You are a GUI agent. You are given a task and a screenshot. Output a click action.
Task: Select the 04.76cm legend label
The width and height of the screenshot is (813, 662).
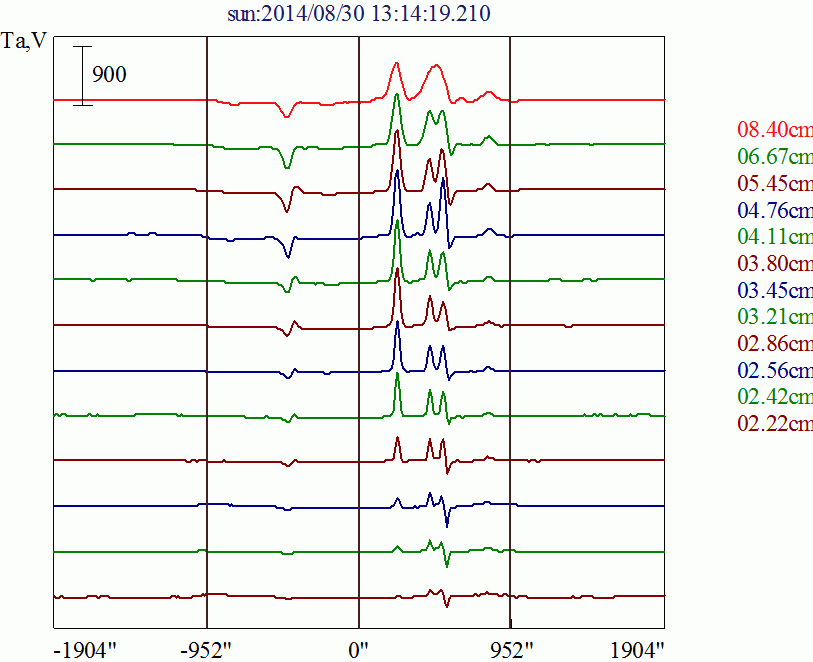click(x=775, y=210)
